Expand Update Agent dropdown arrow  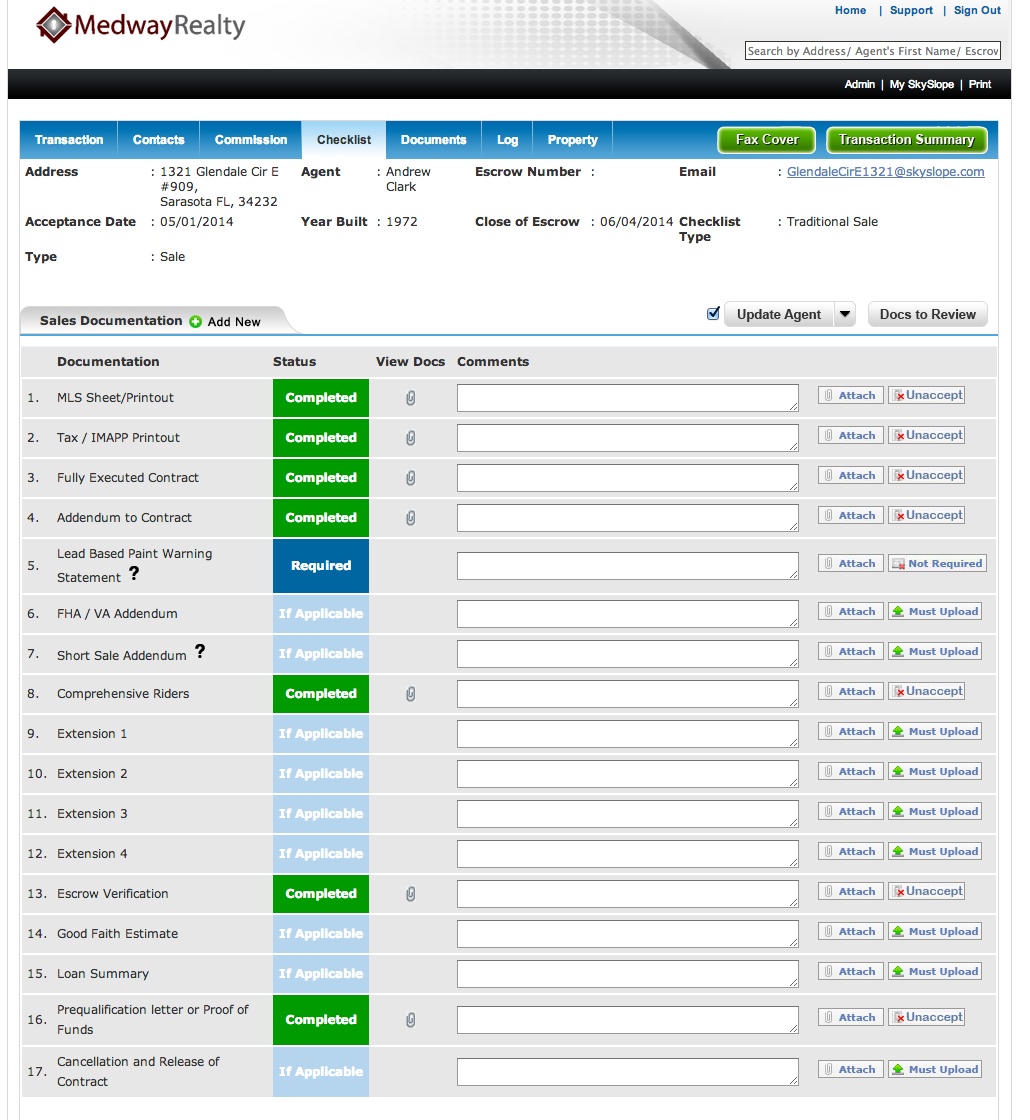(845, 314)
